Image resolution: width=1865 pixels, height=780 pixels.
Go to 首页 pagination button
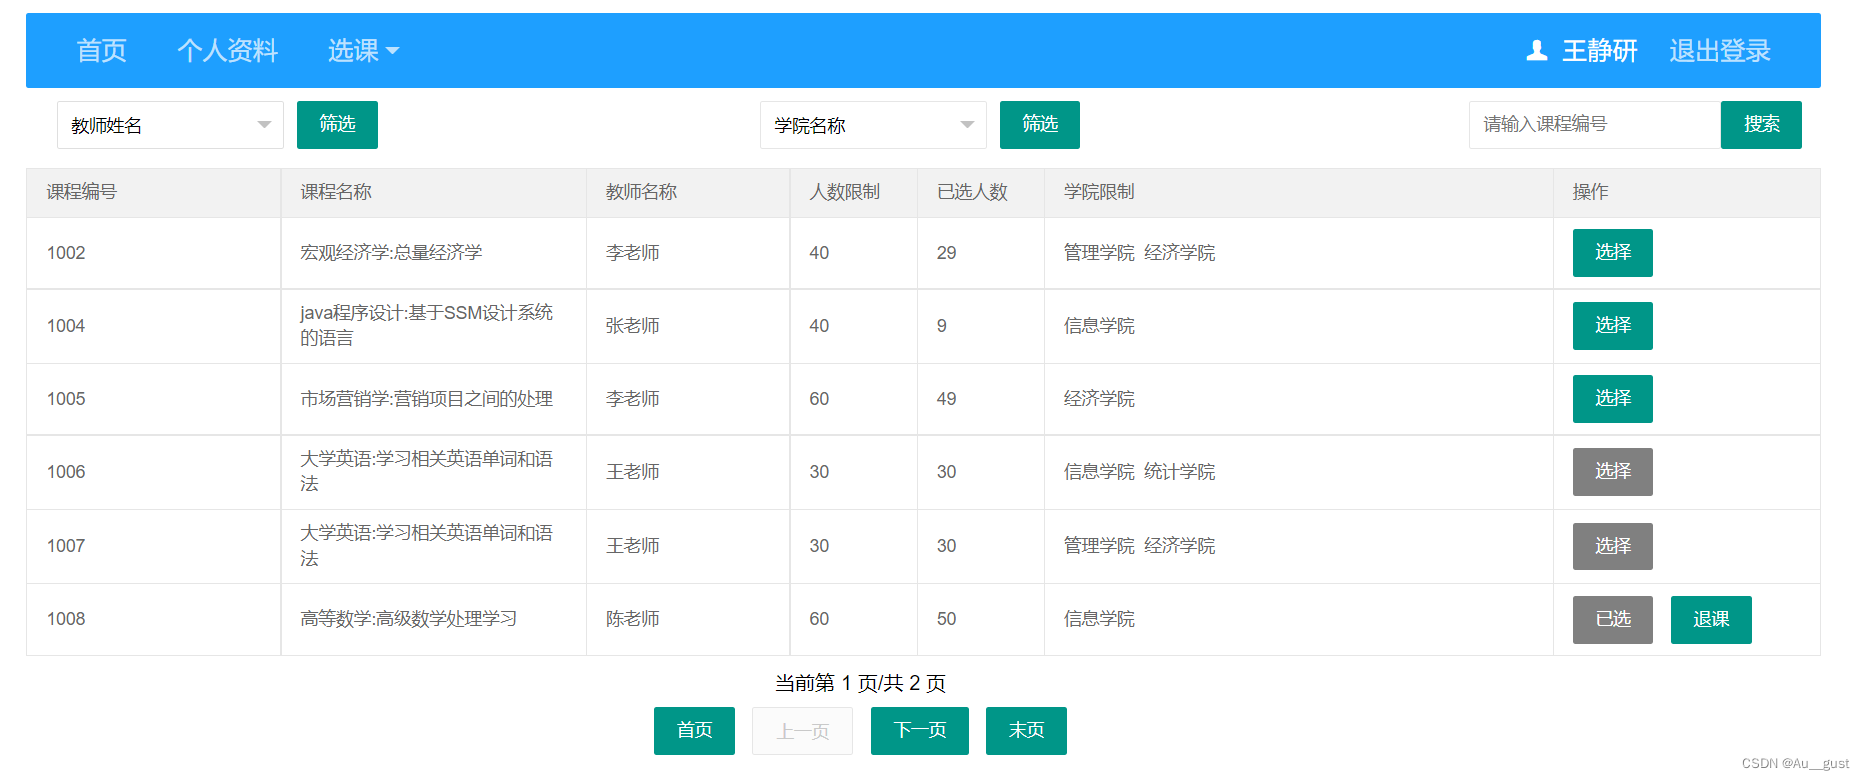694,731
